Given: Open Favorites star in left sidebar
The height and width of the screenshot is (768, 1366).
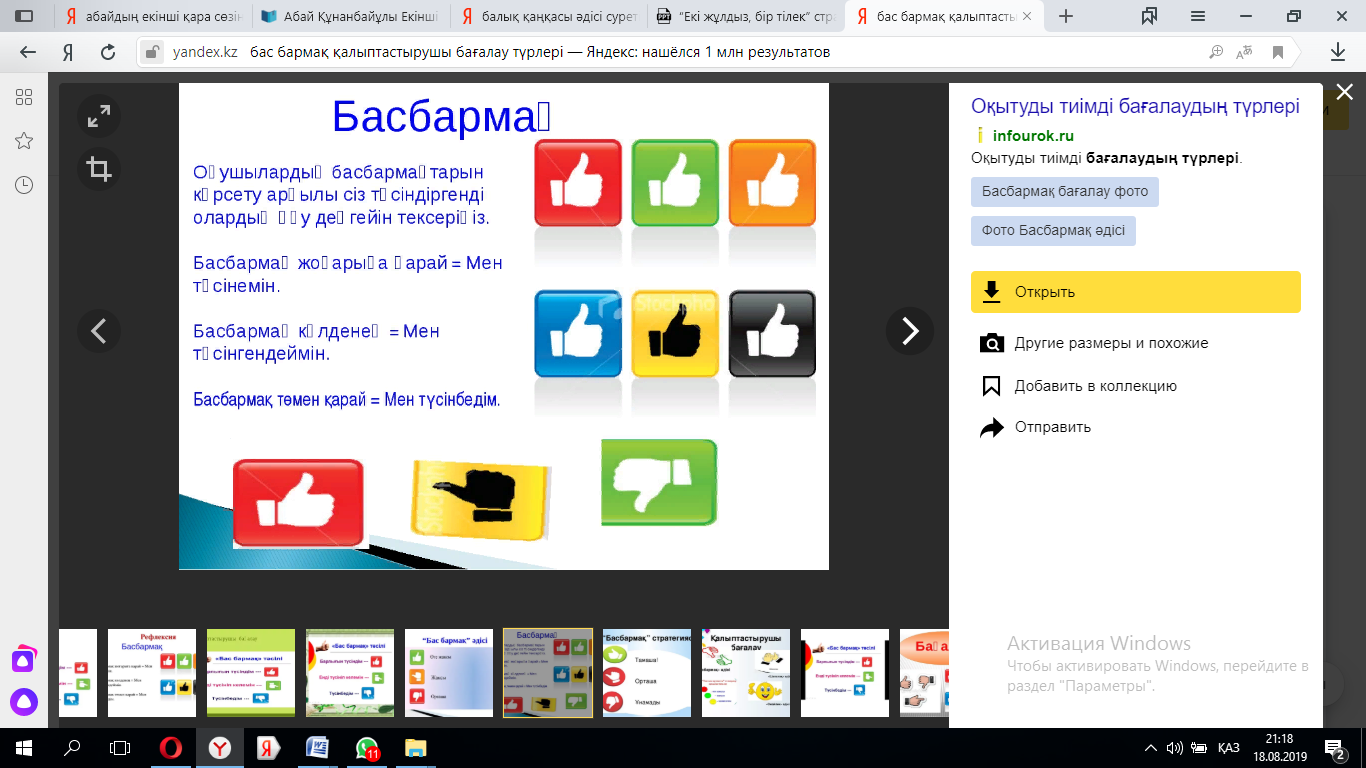Looking at the screenshot, I should [x=24, y=141].
